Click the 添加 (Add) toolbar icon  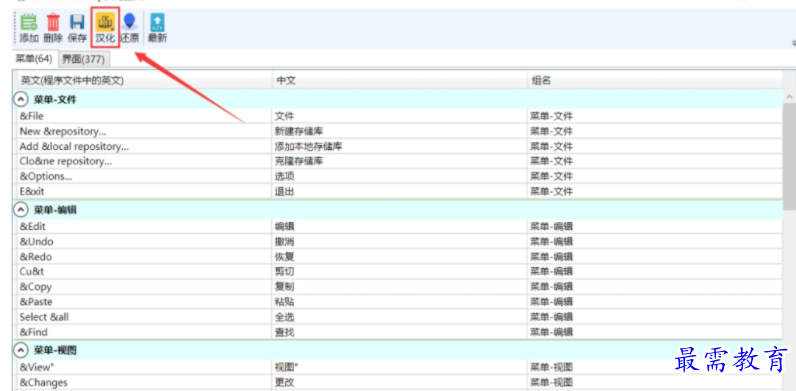tap(29, 28)
